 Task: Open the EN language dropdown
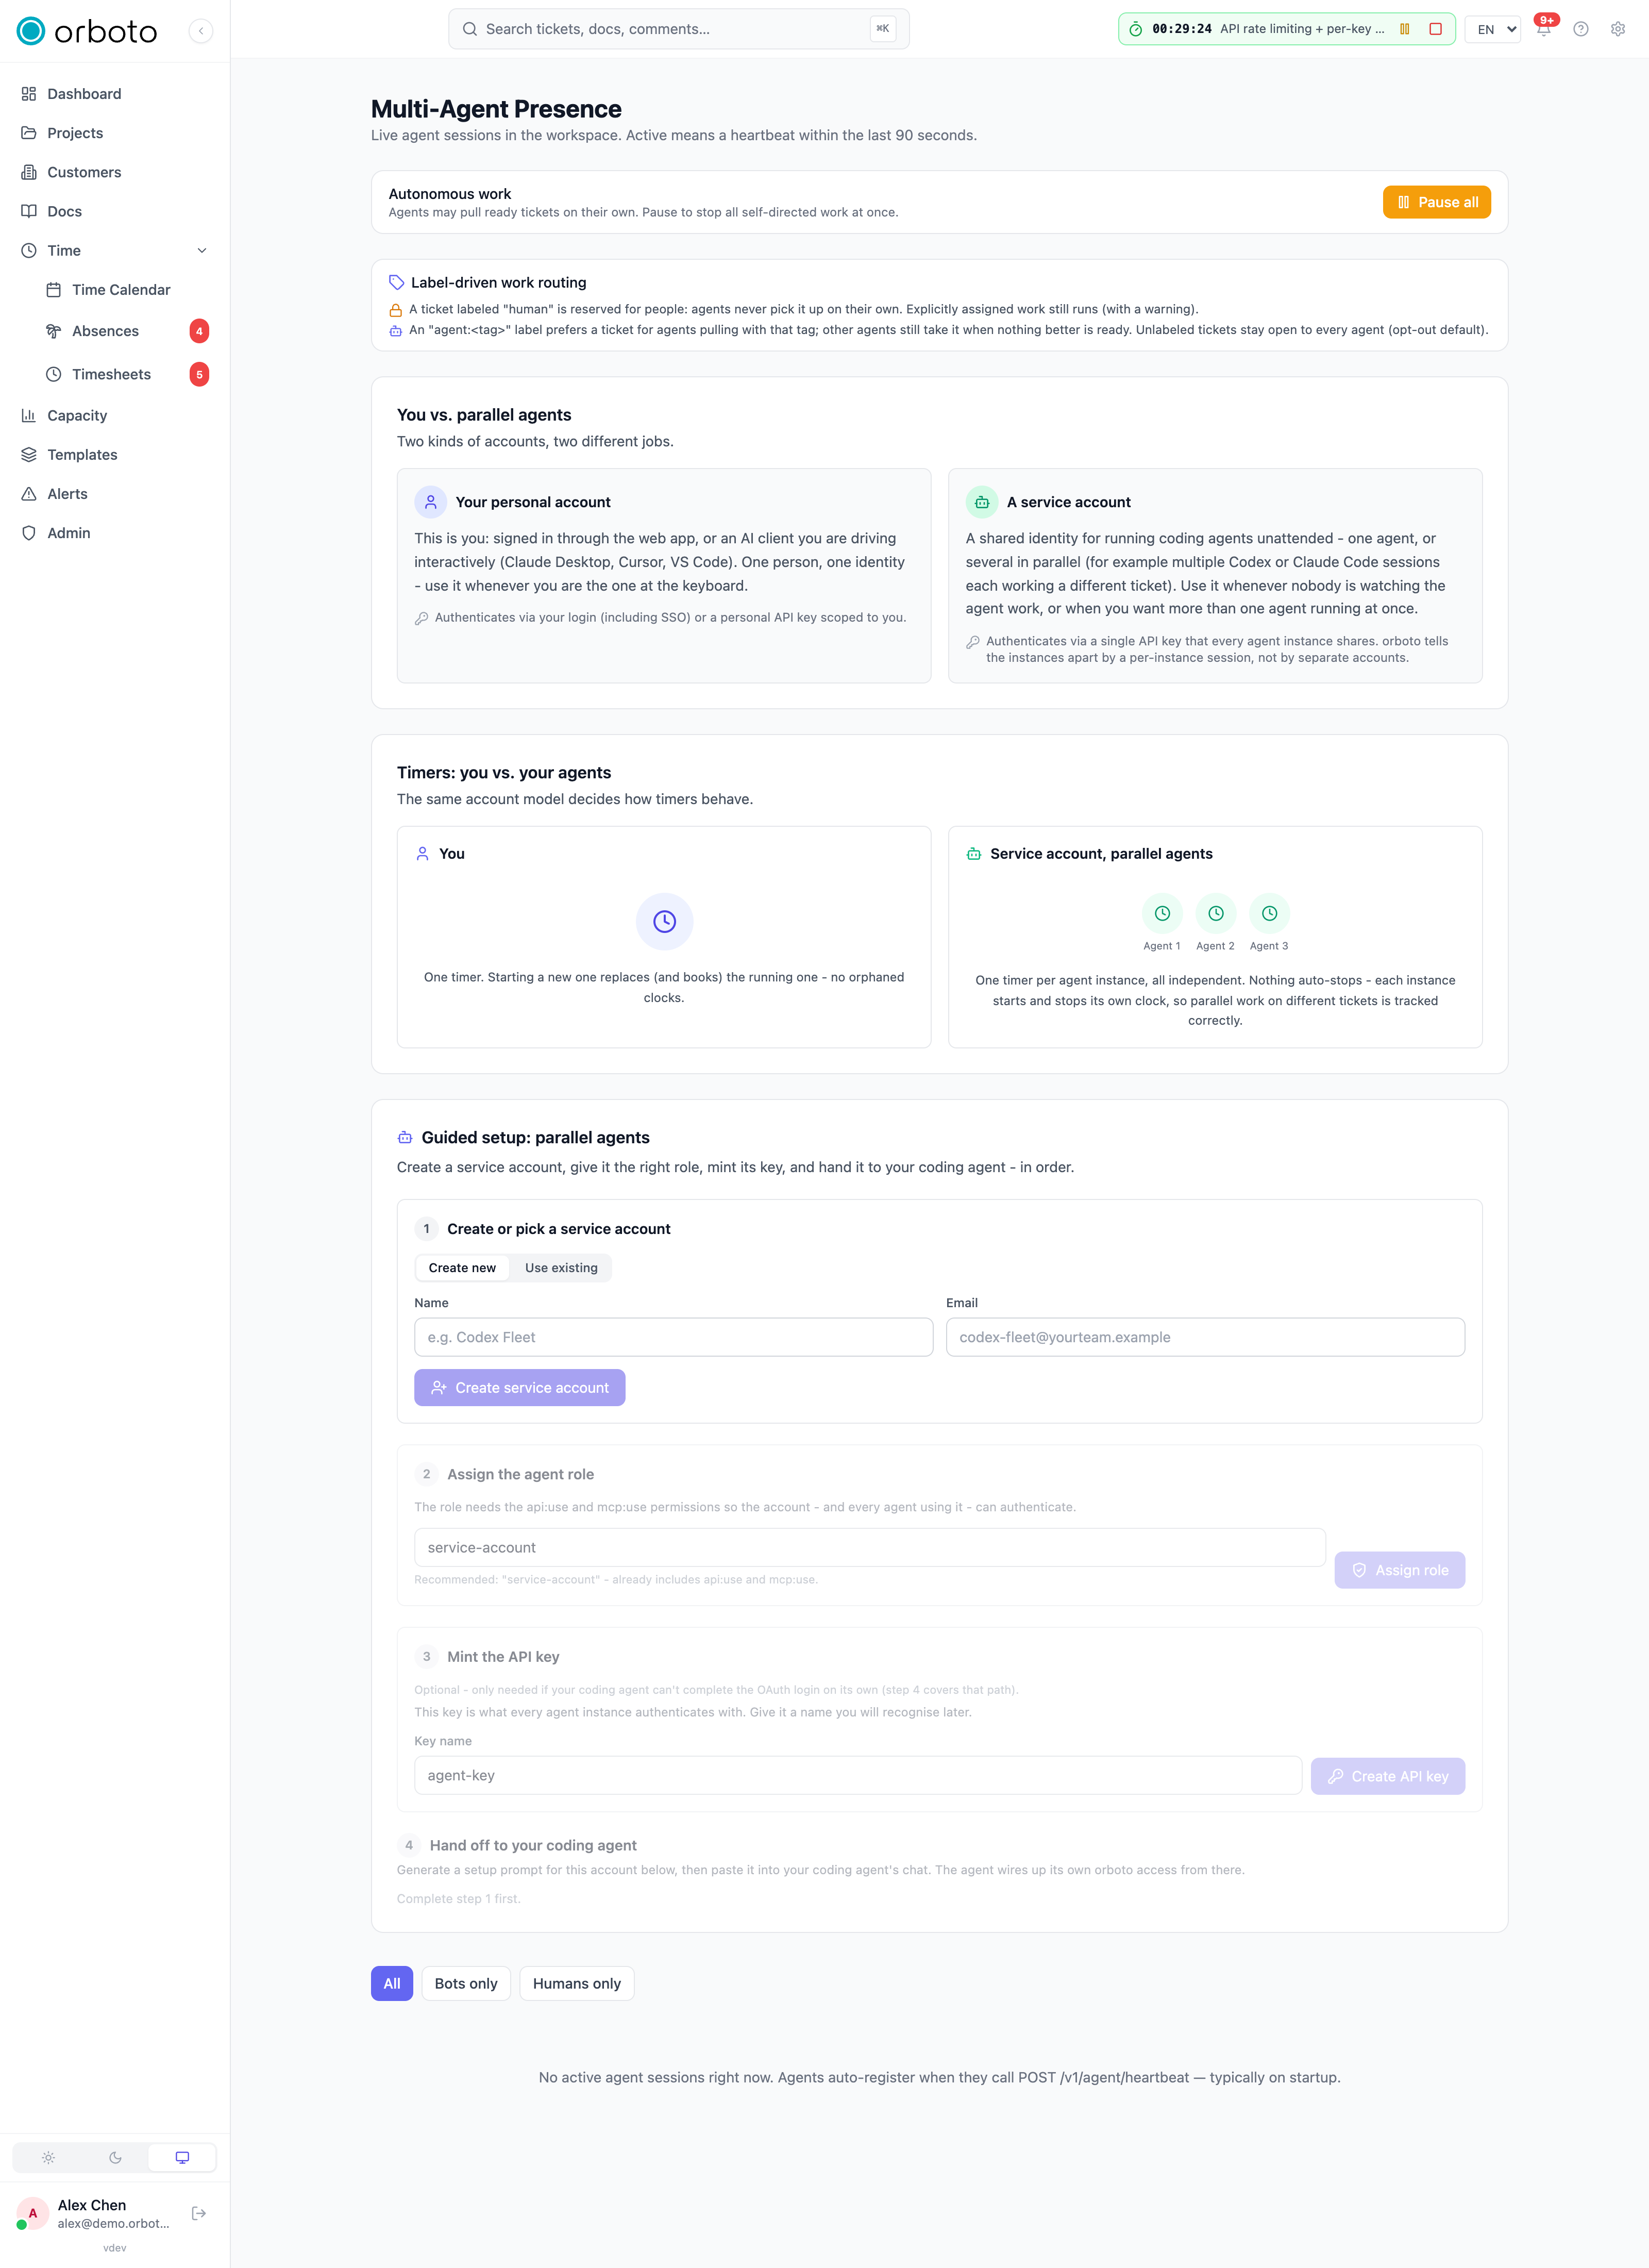1493,29
